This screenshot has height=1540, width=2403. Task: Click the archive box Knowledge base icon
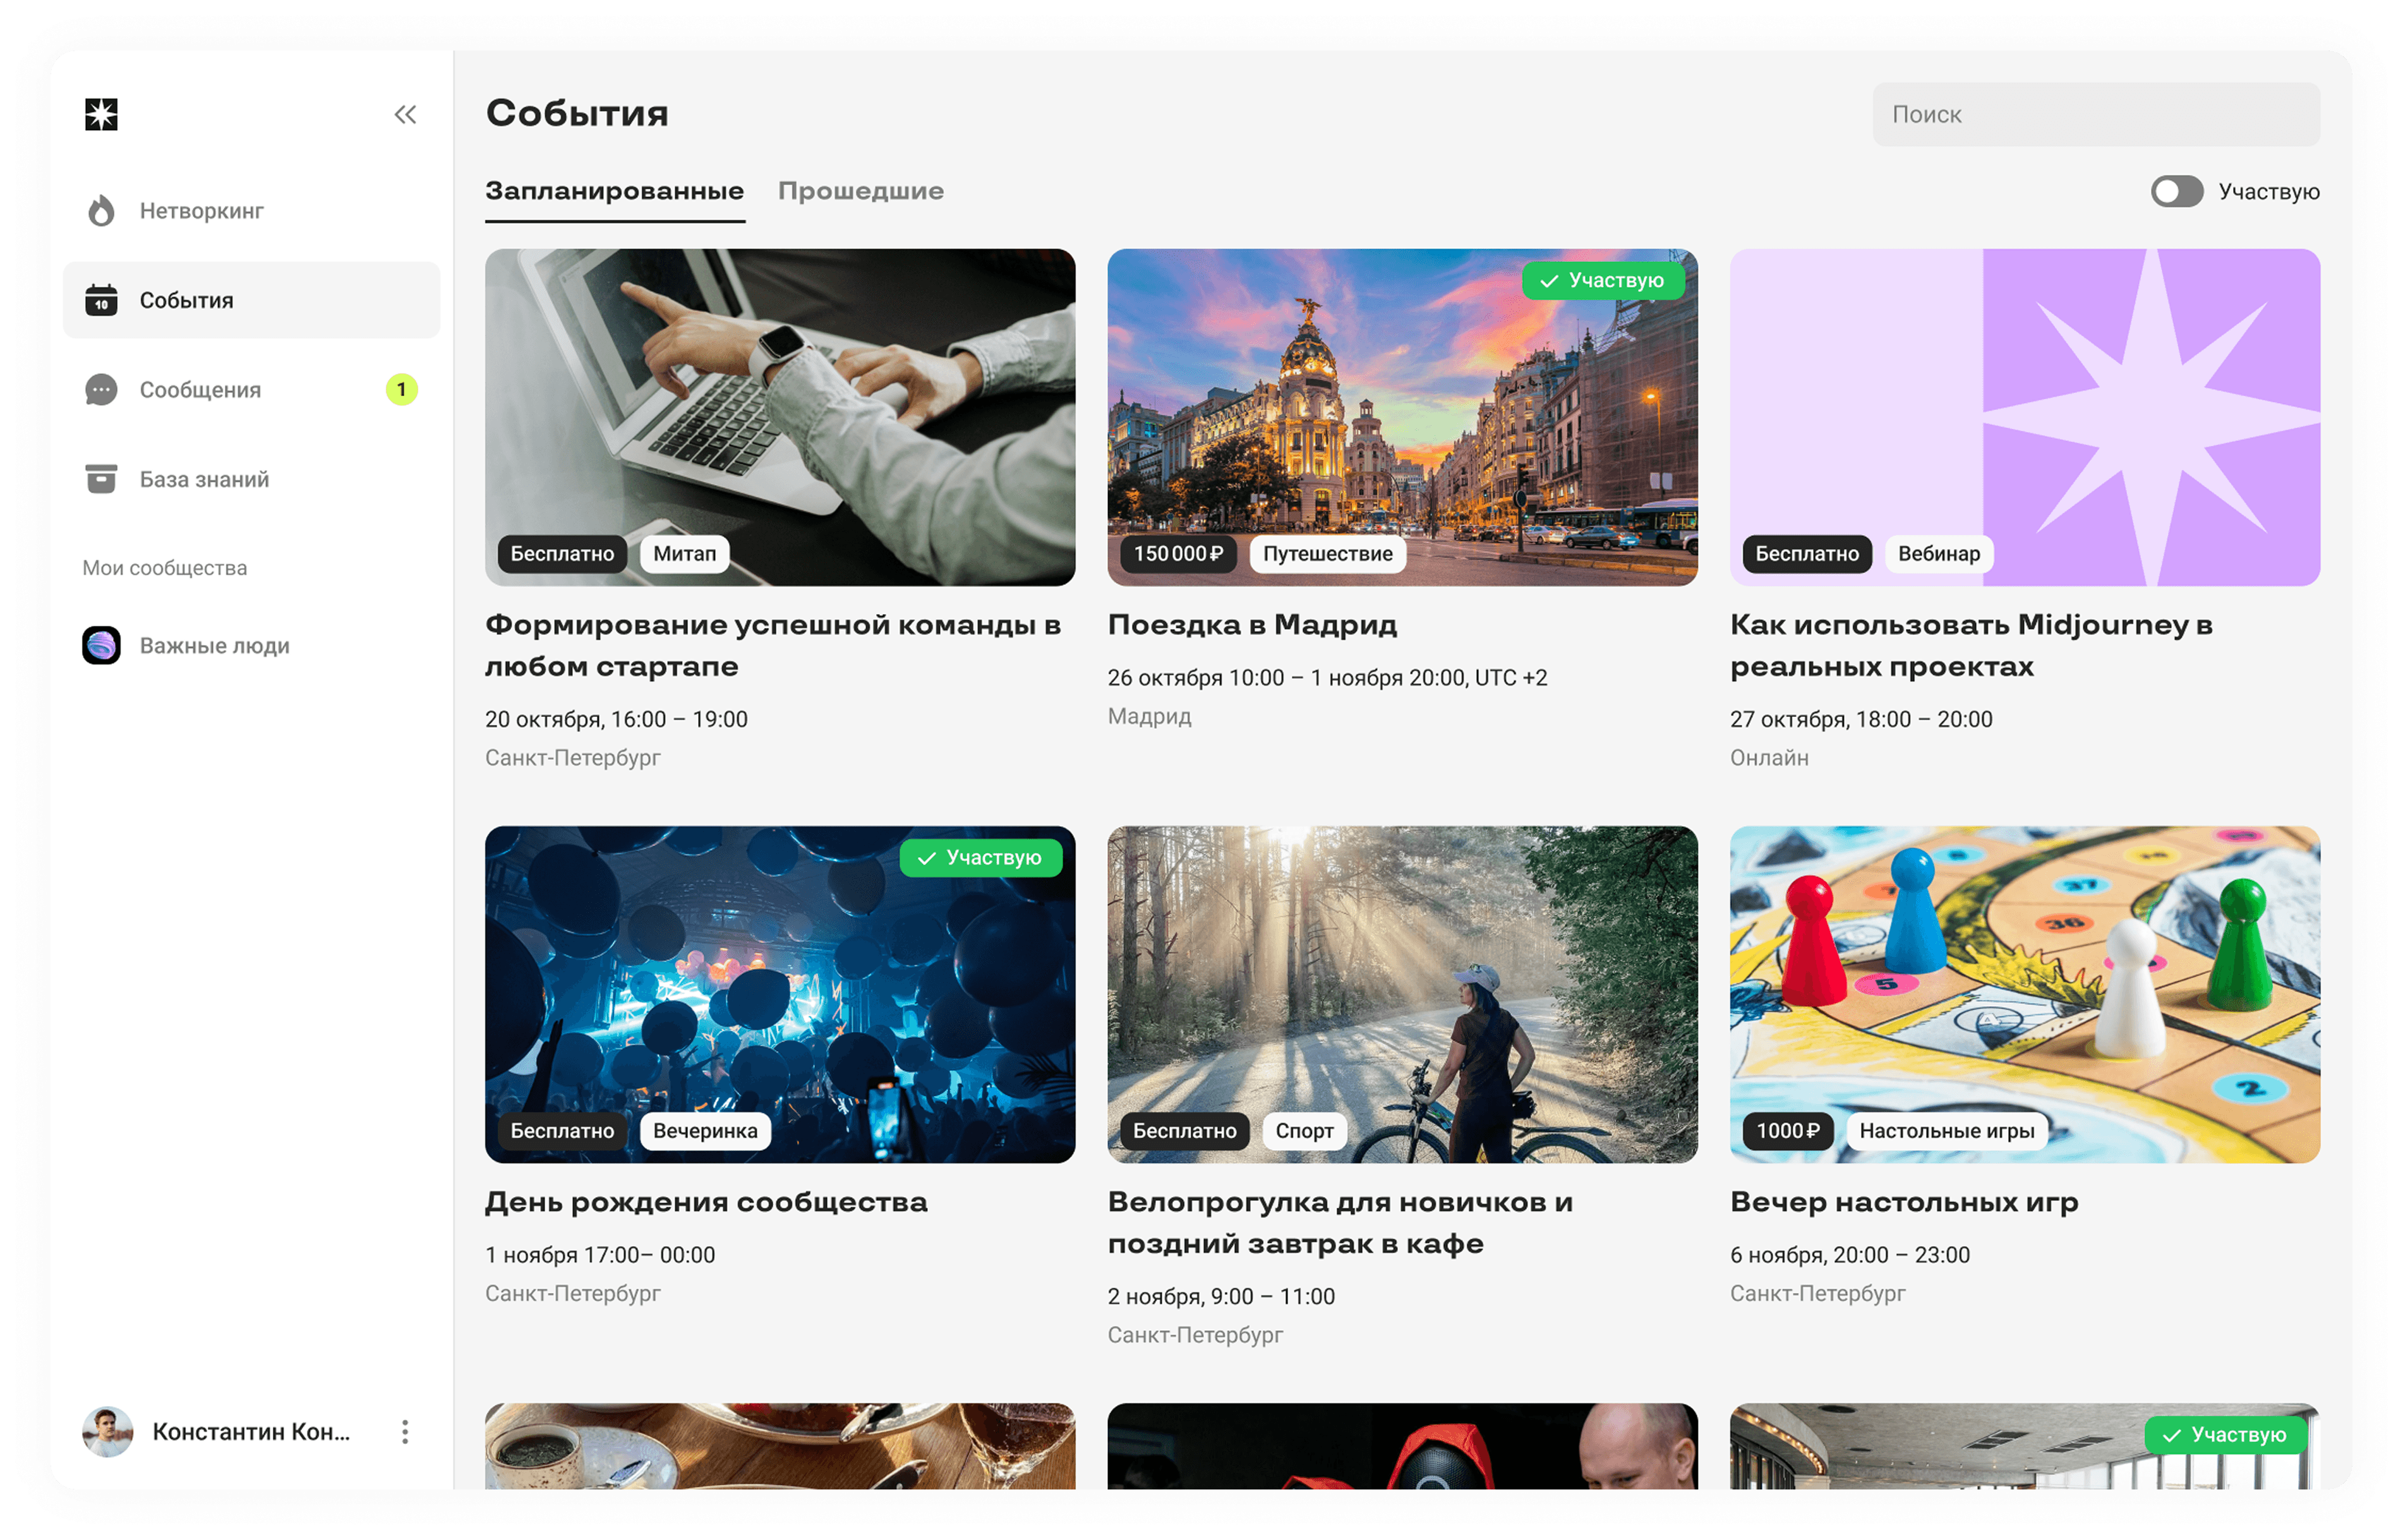tap(101, 479)
